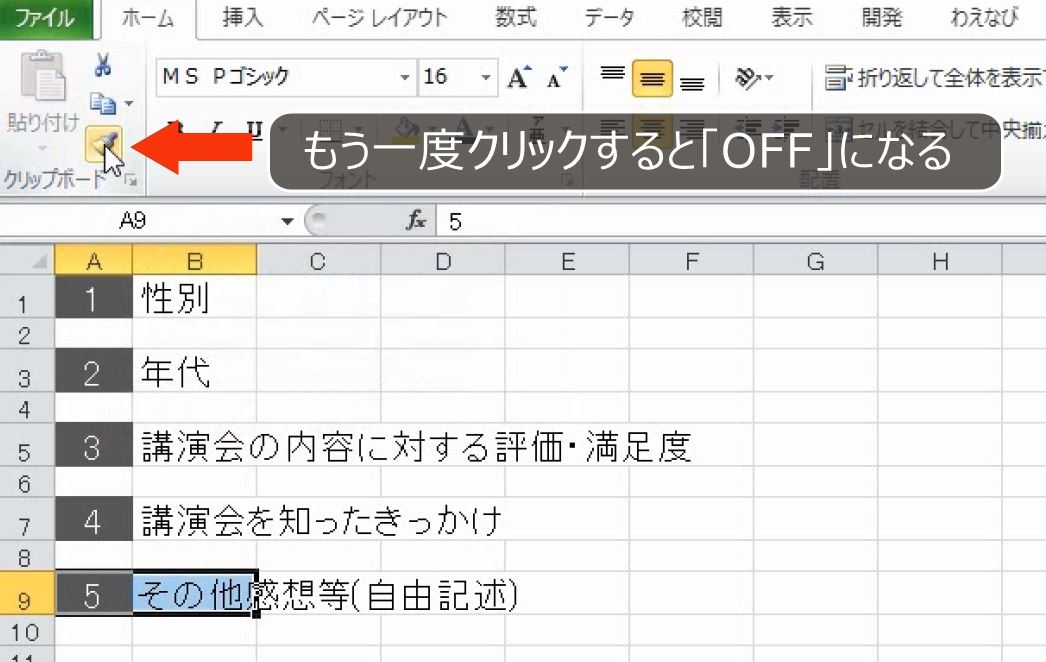Viewport: 1046px width, 662px height.
Task: Click the Cut scissors icon
Action: pos(103,65)
